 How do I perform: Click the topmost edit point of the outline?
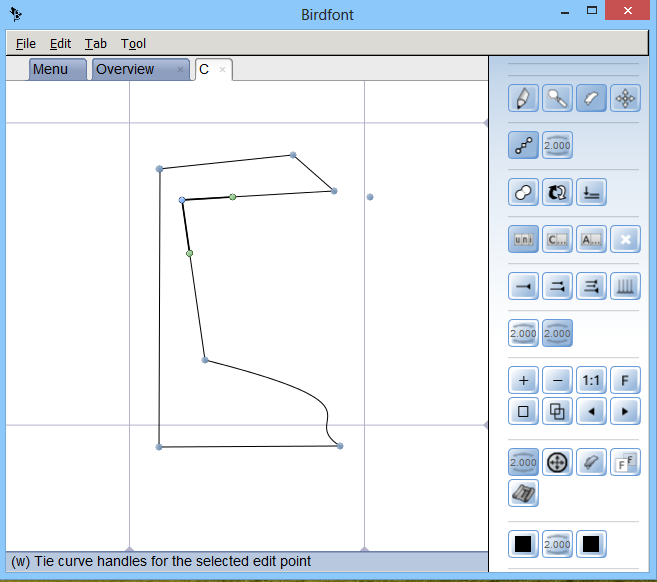293,155
